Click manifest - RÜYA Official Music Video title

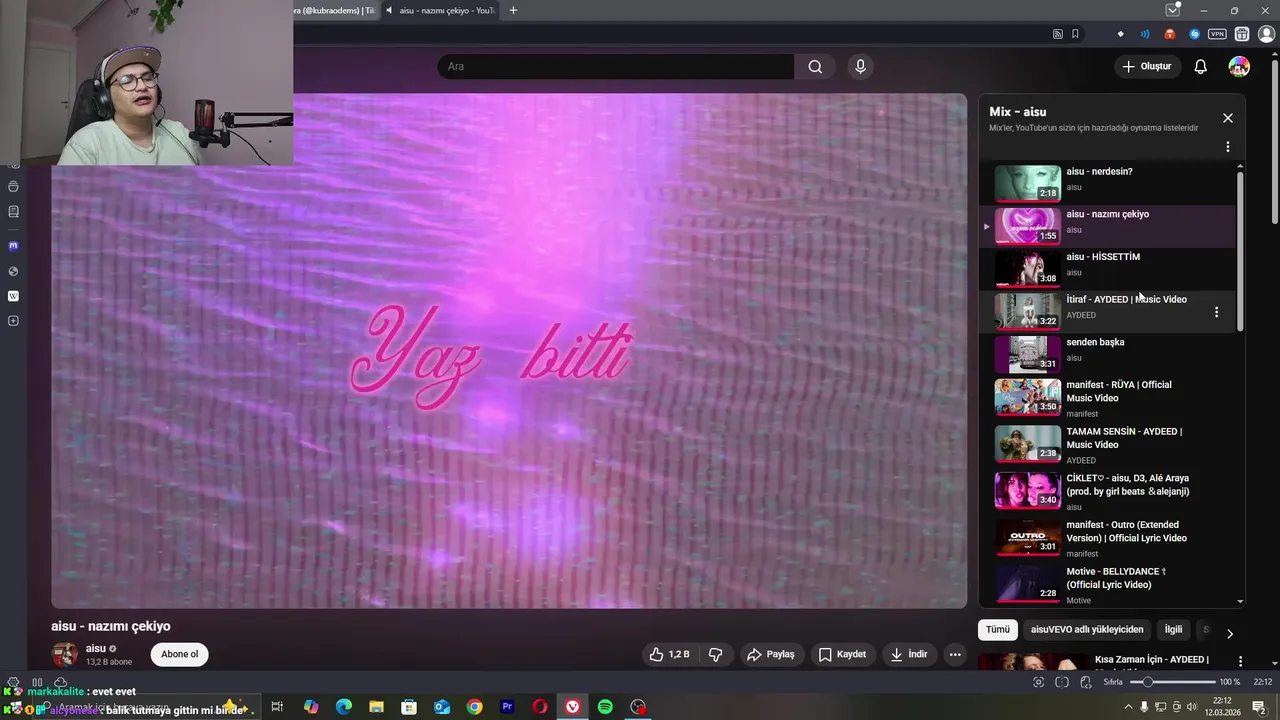coord(1118,391)
